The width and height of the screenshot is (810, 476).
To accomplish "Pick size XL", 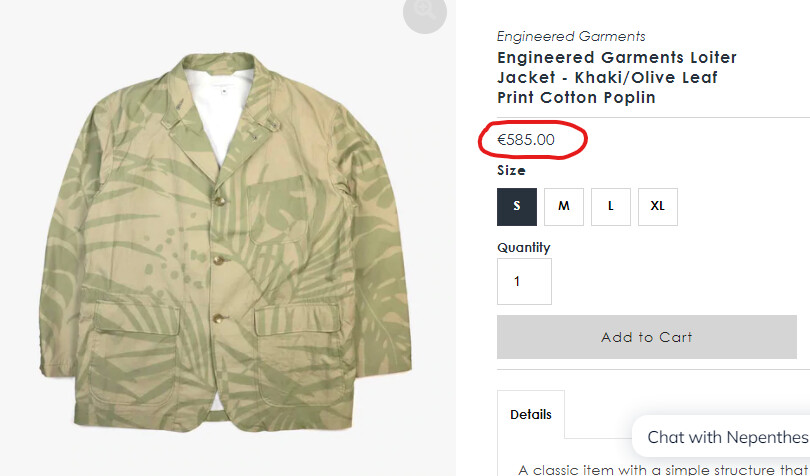I will pyautogui.click(x=657, y=206).
